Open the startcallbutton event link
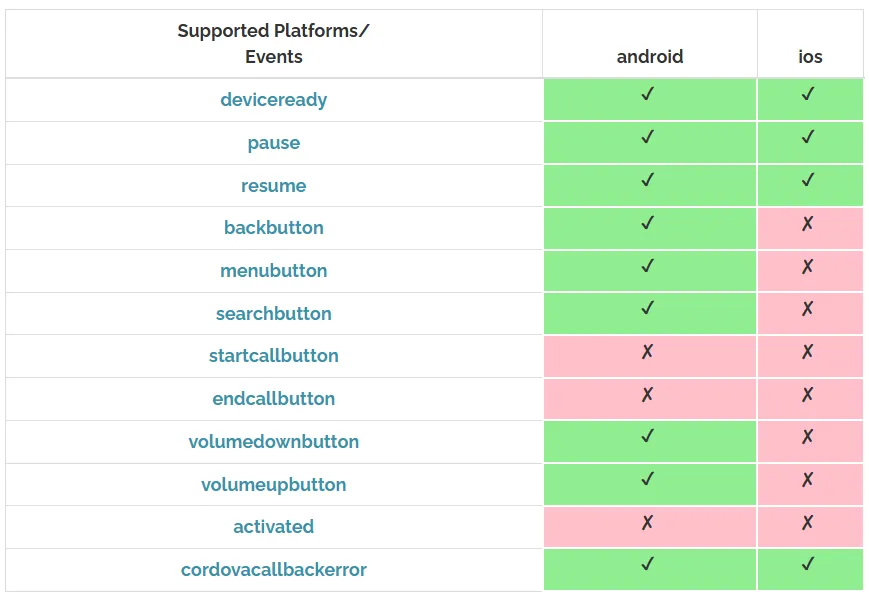This screenshot has height=598, width=869. pyautogui.click(x=273, y=356)
